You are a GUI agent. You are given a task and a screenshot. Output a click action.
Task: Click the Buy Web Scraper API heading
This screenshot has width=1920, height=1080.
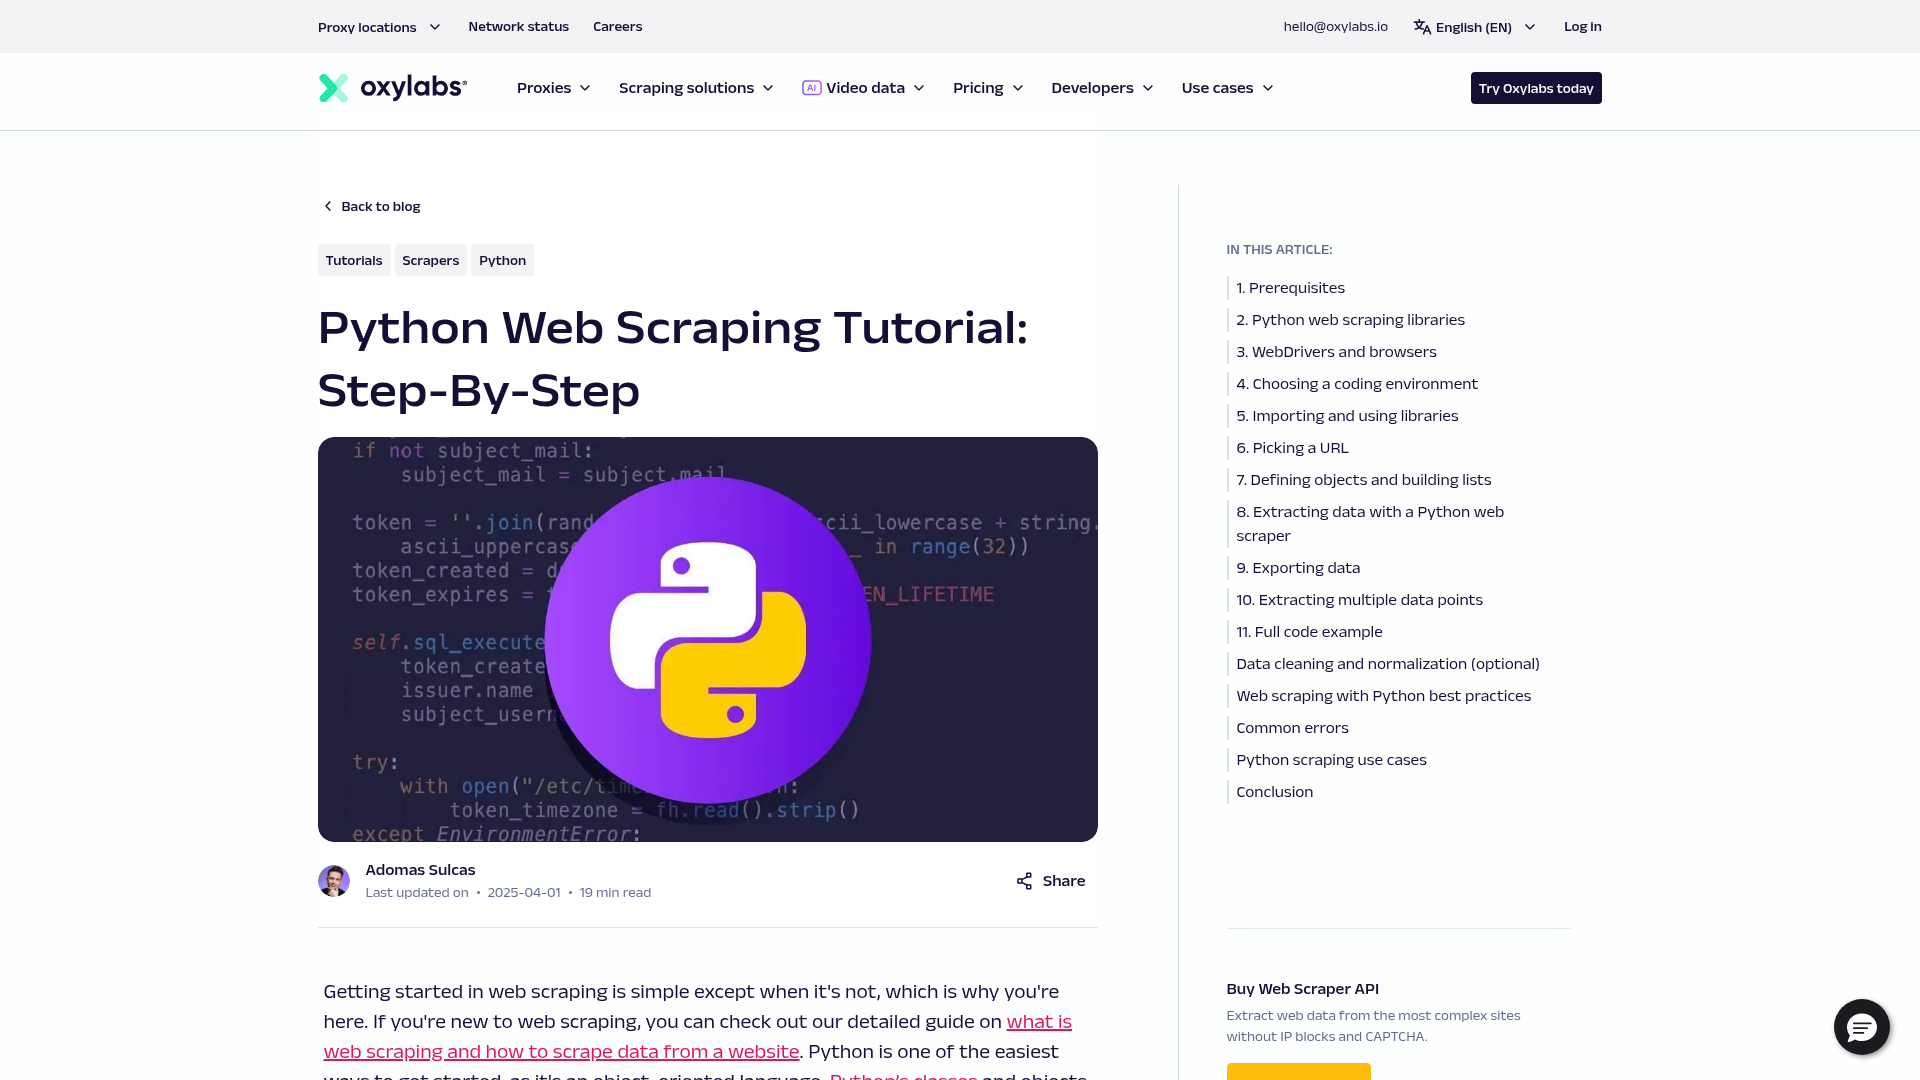coord(1302,989)
